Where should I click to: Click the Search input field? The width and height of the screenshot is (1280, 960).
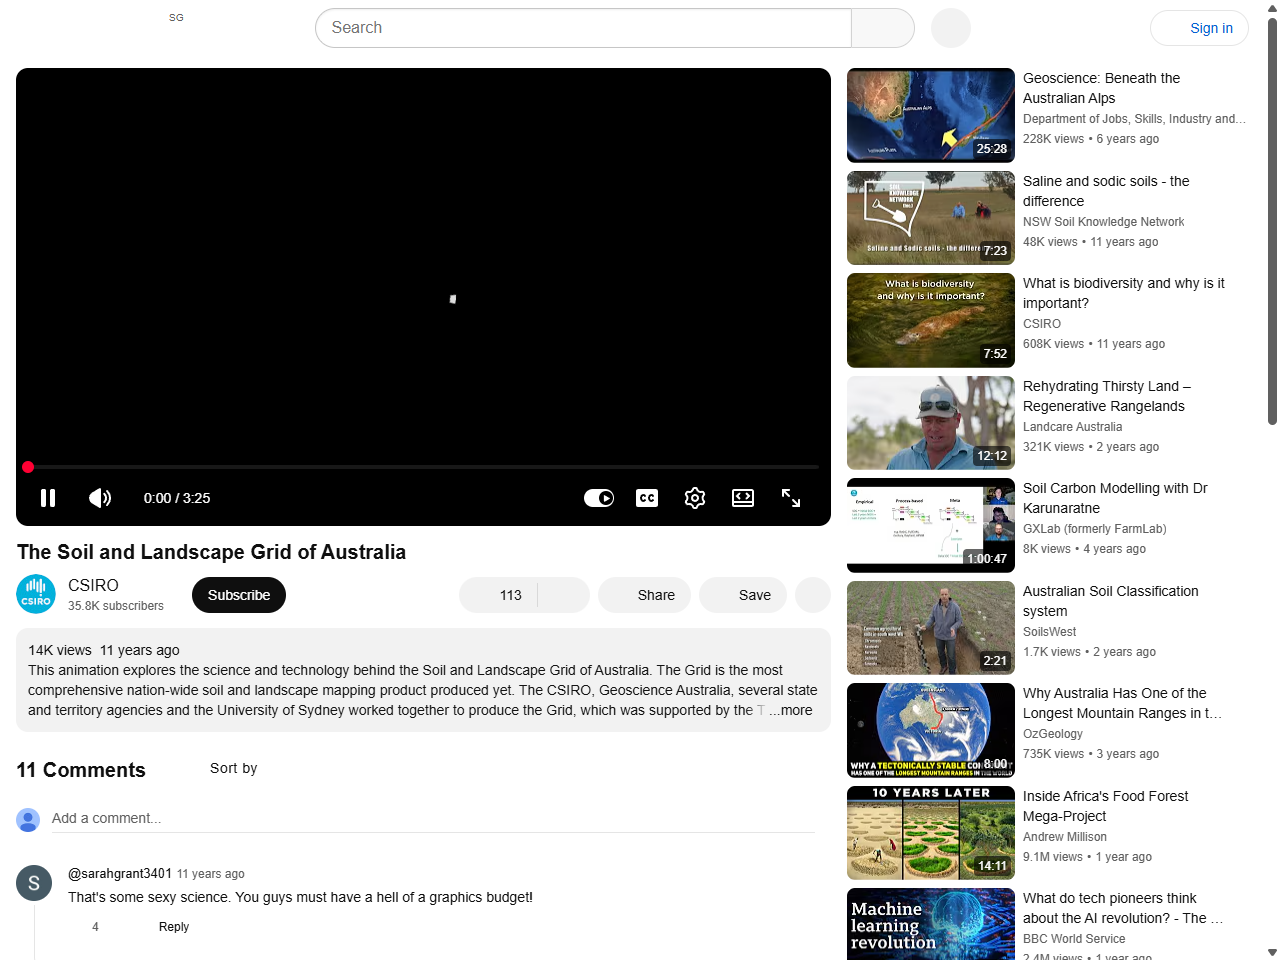[x=583, y=28]
